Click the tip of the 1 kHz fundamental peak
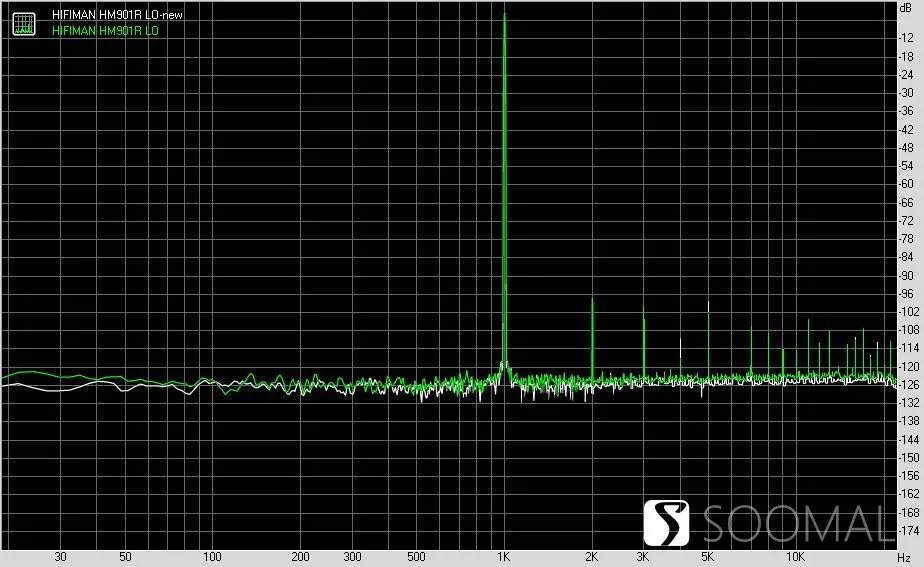 click(504, 14)
